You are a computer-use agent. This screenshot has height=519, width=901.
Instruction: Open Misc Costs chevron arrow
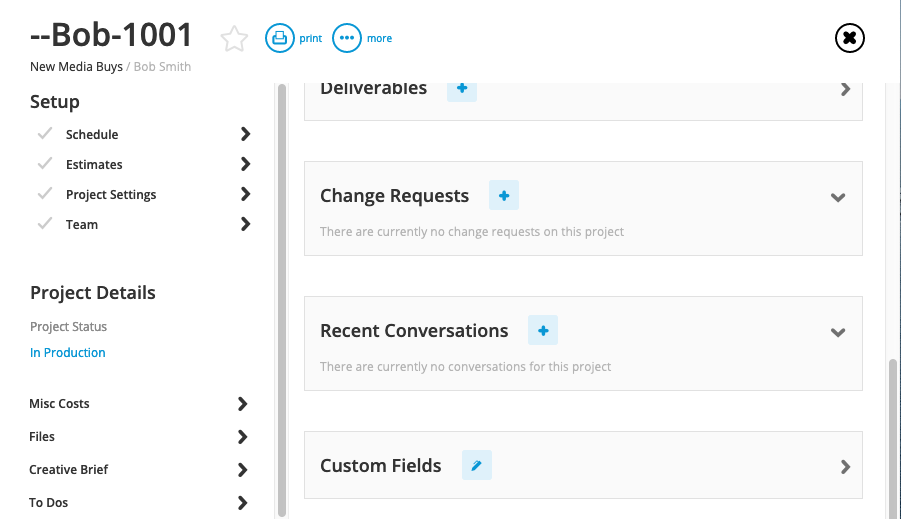[242, 403]
